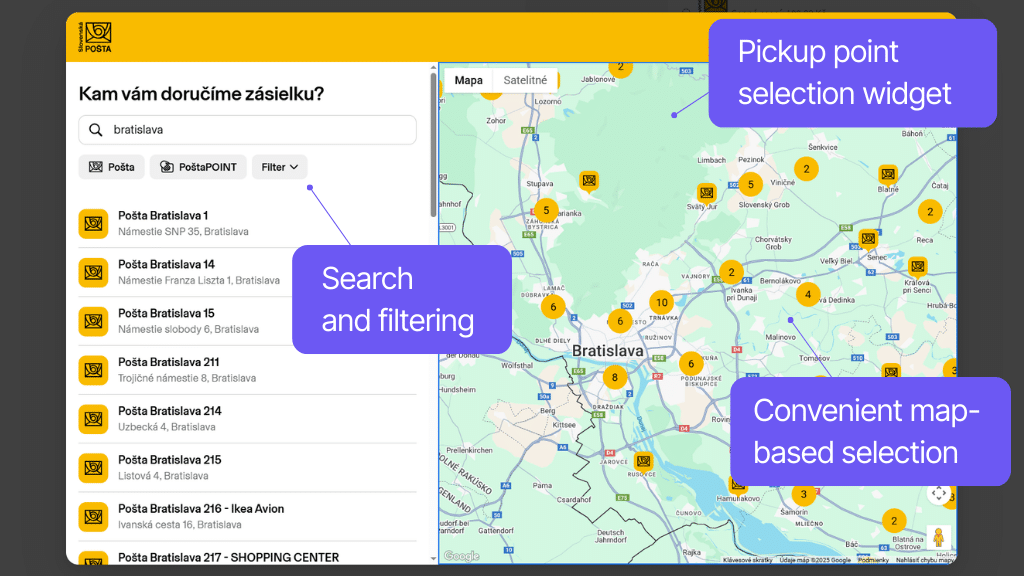Screen dimensions: 1024x576
Task: Click cluster marker 10 near Trnávka
Action: pyautogui.click(x=662, y=302)
